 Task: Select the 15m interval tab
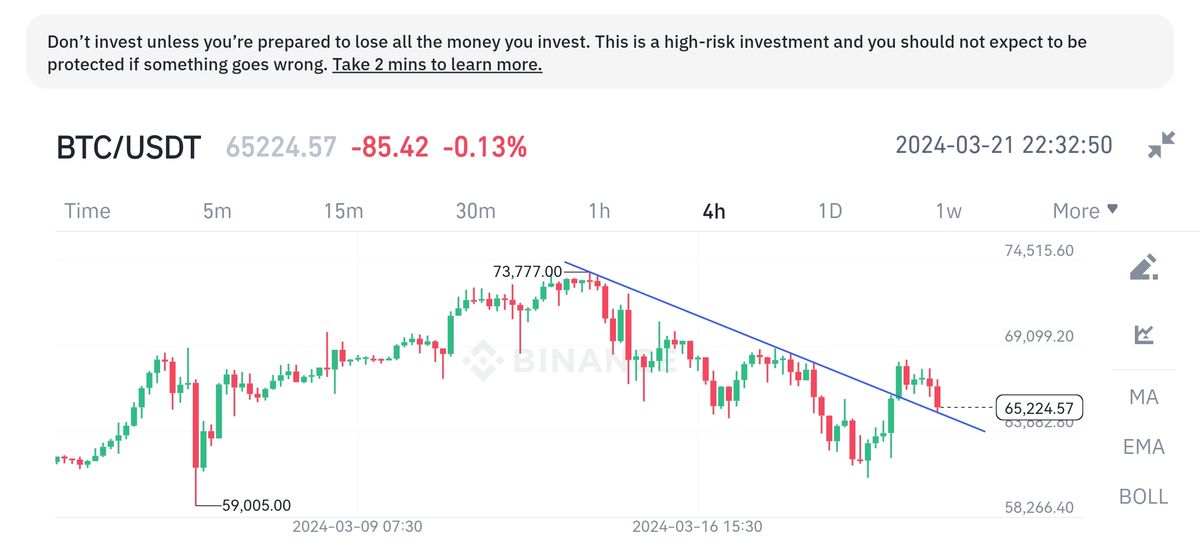point(343,211)
